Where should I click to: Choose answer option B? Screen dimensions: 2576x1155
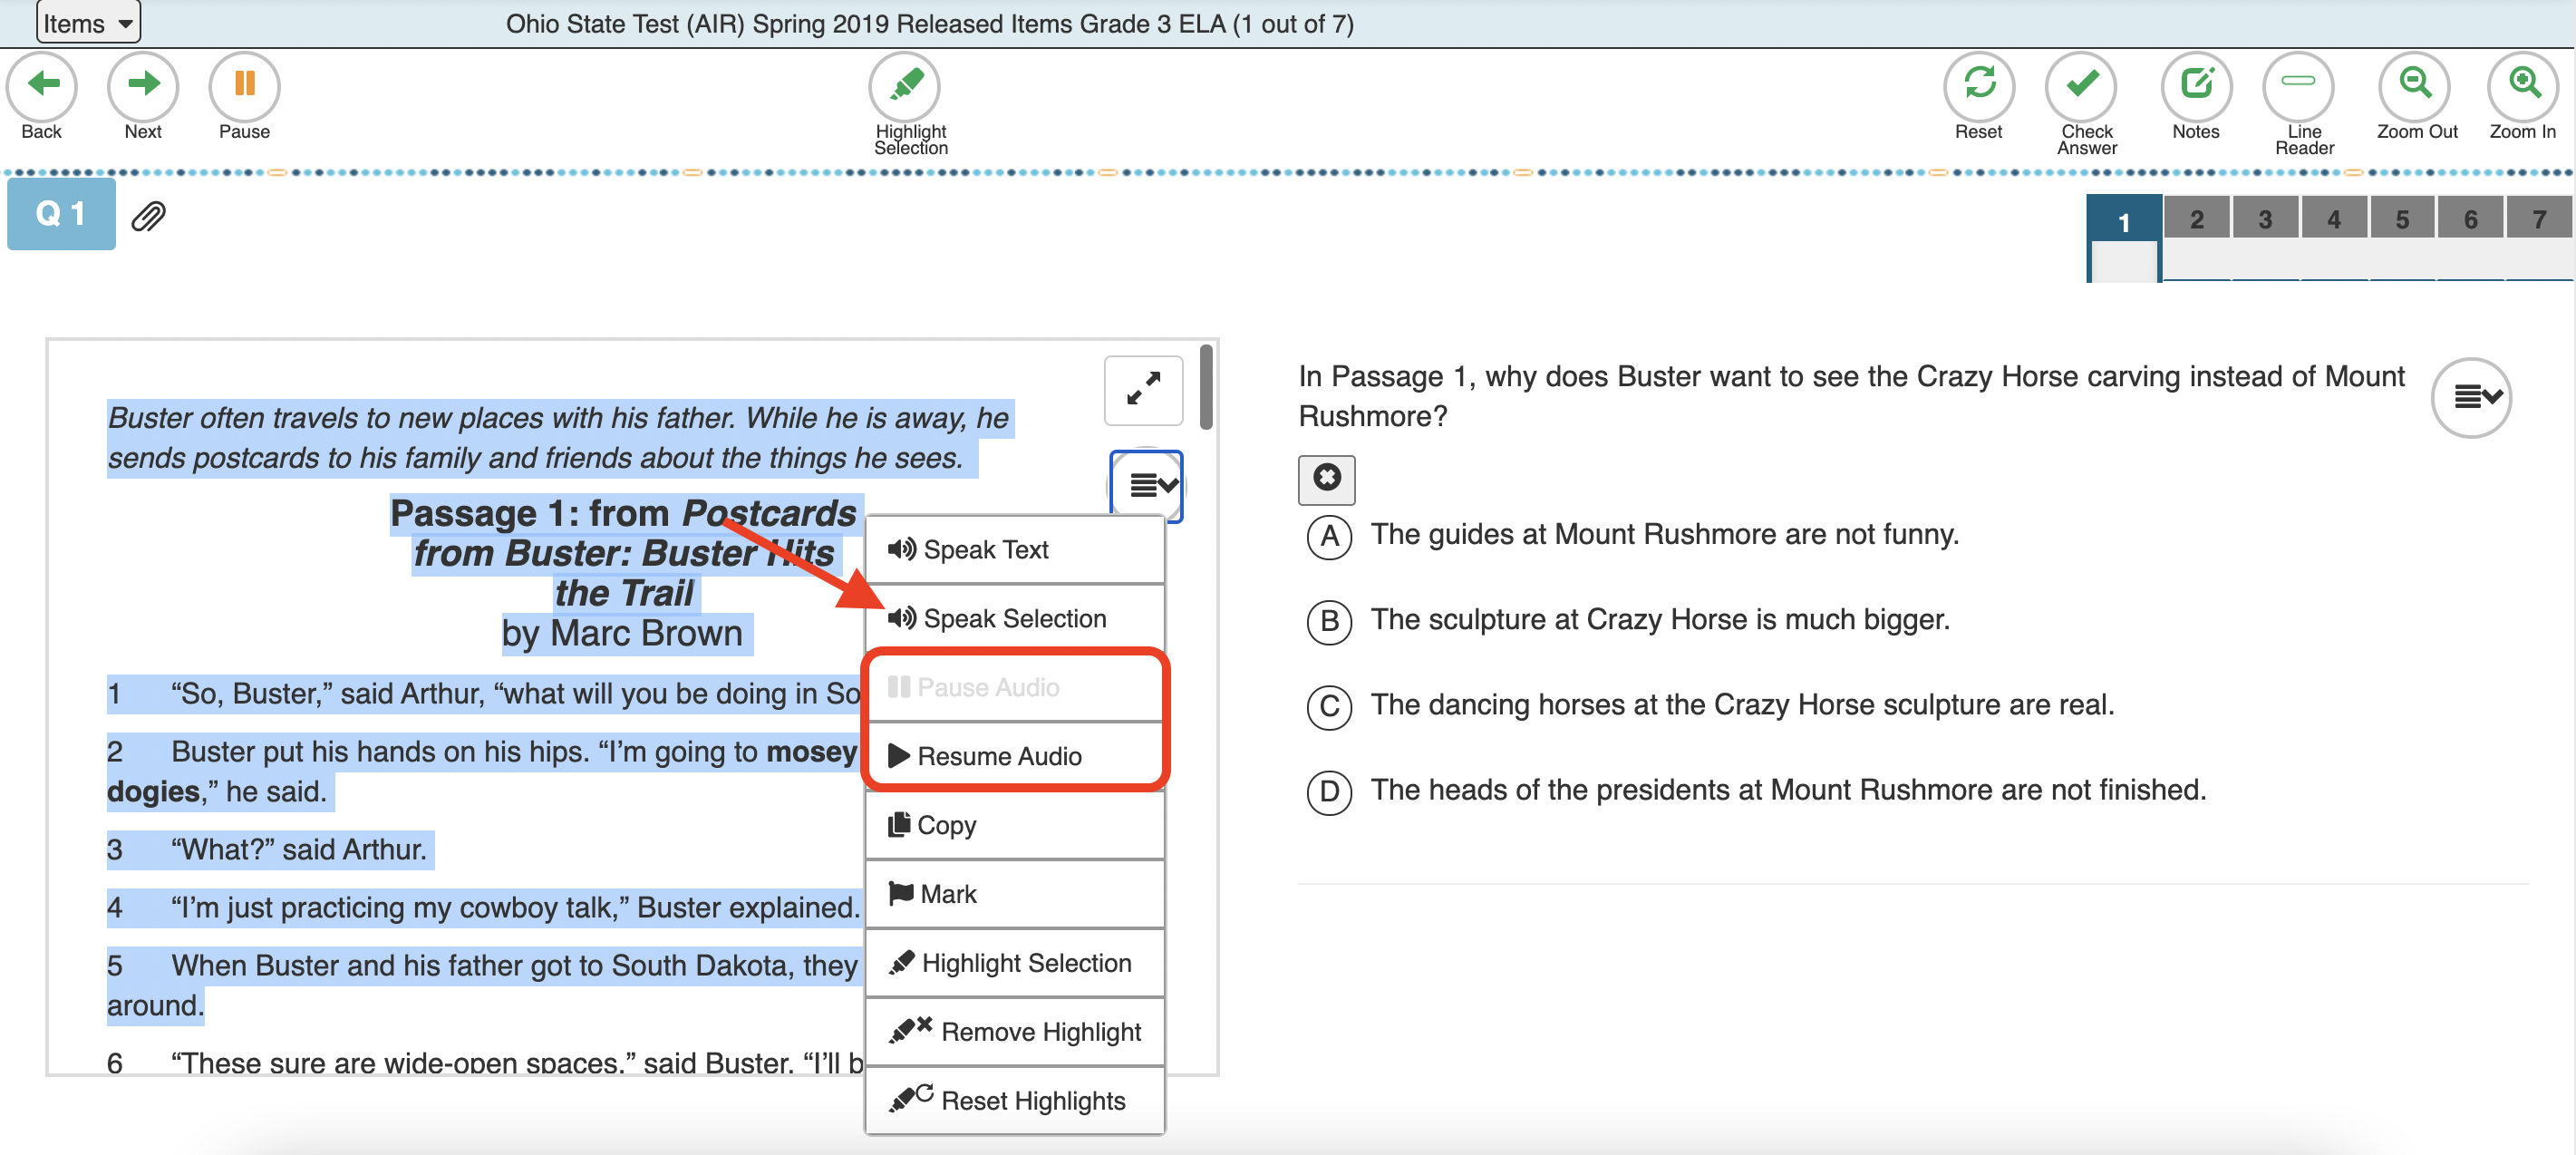(x=1328, y=622)
